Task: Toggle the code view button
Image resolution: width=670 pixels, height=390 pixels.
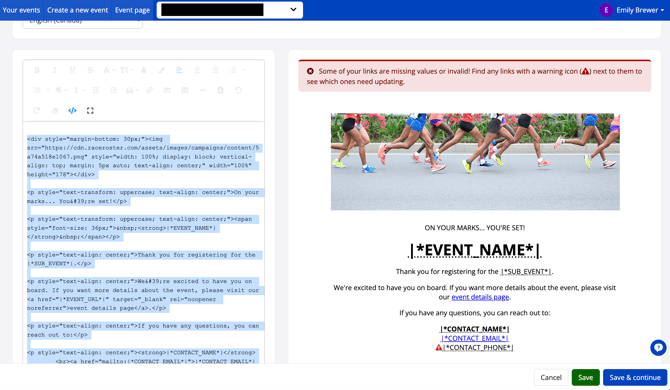Action: click(72, 111)
